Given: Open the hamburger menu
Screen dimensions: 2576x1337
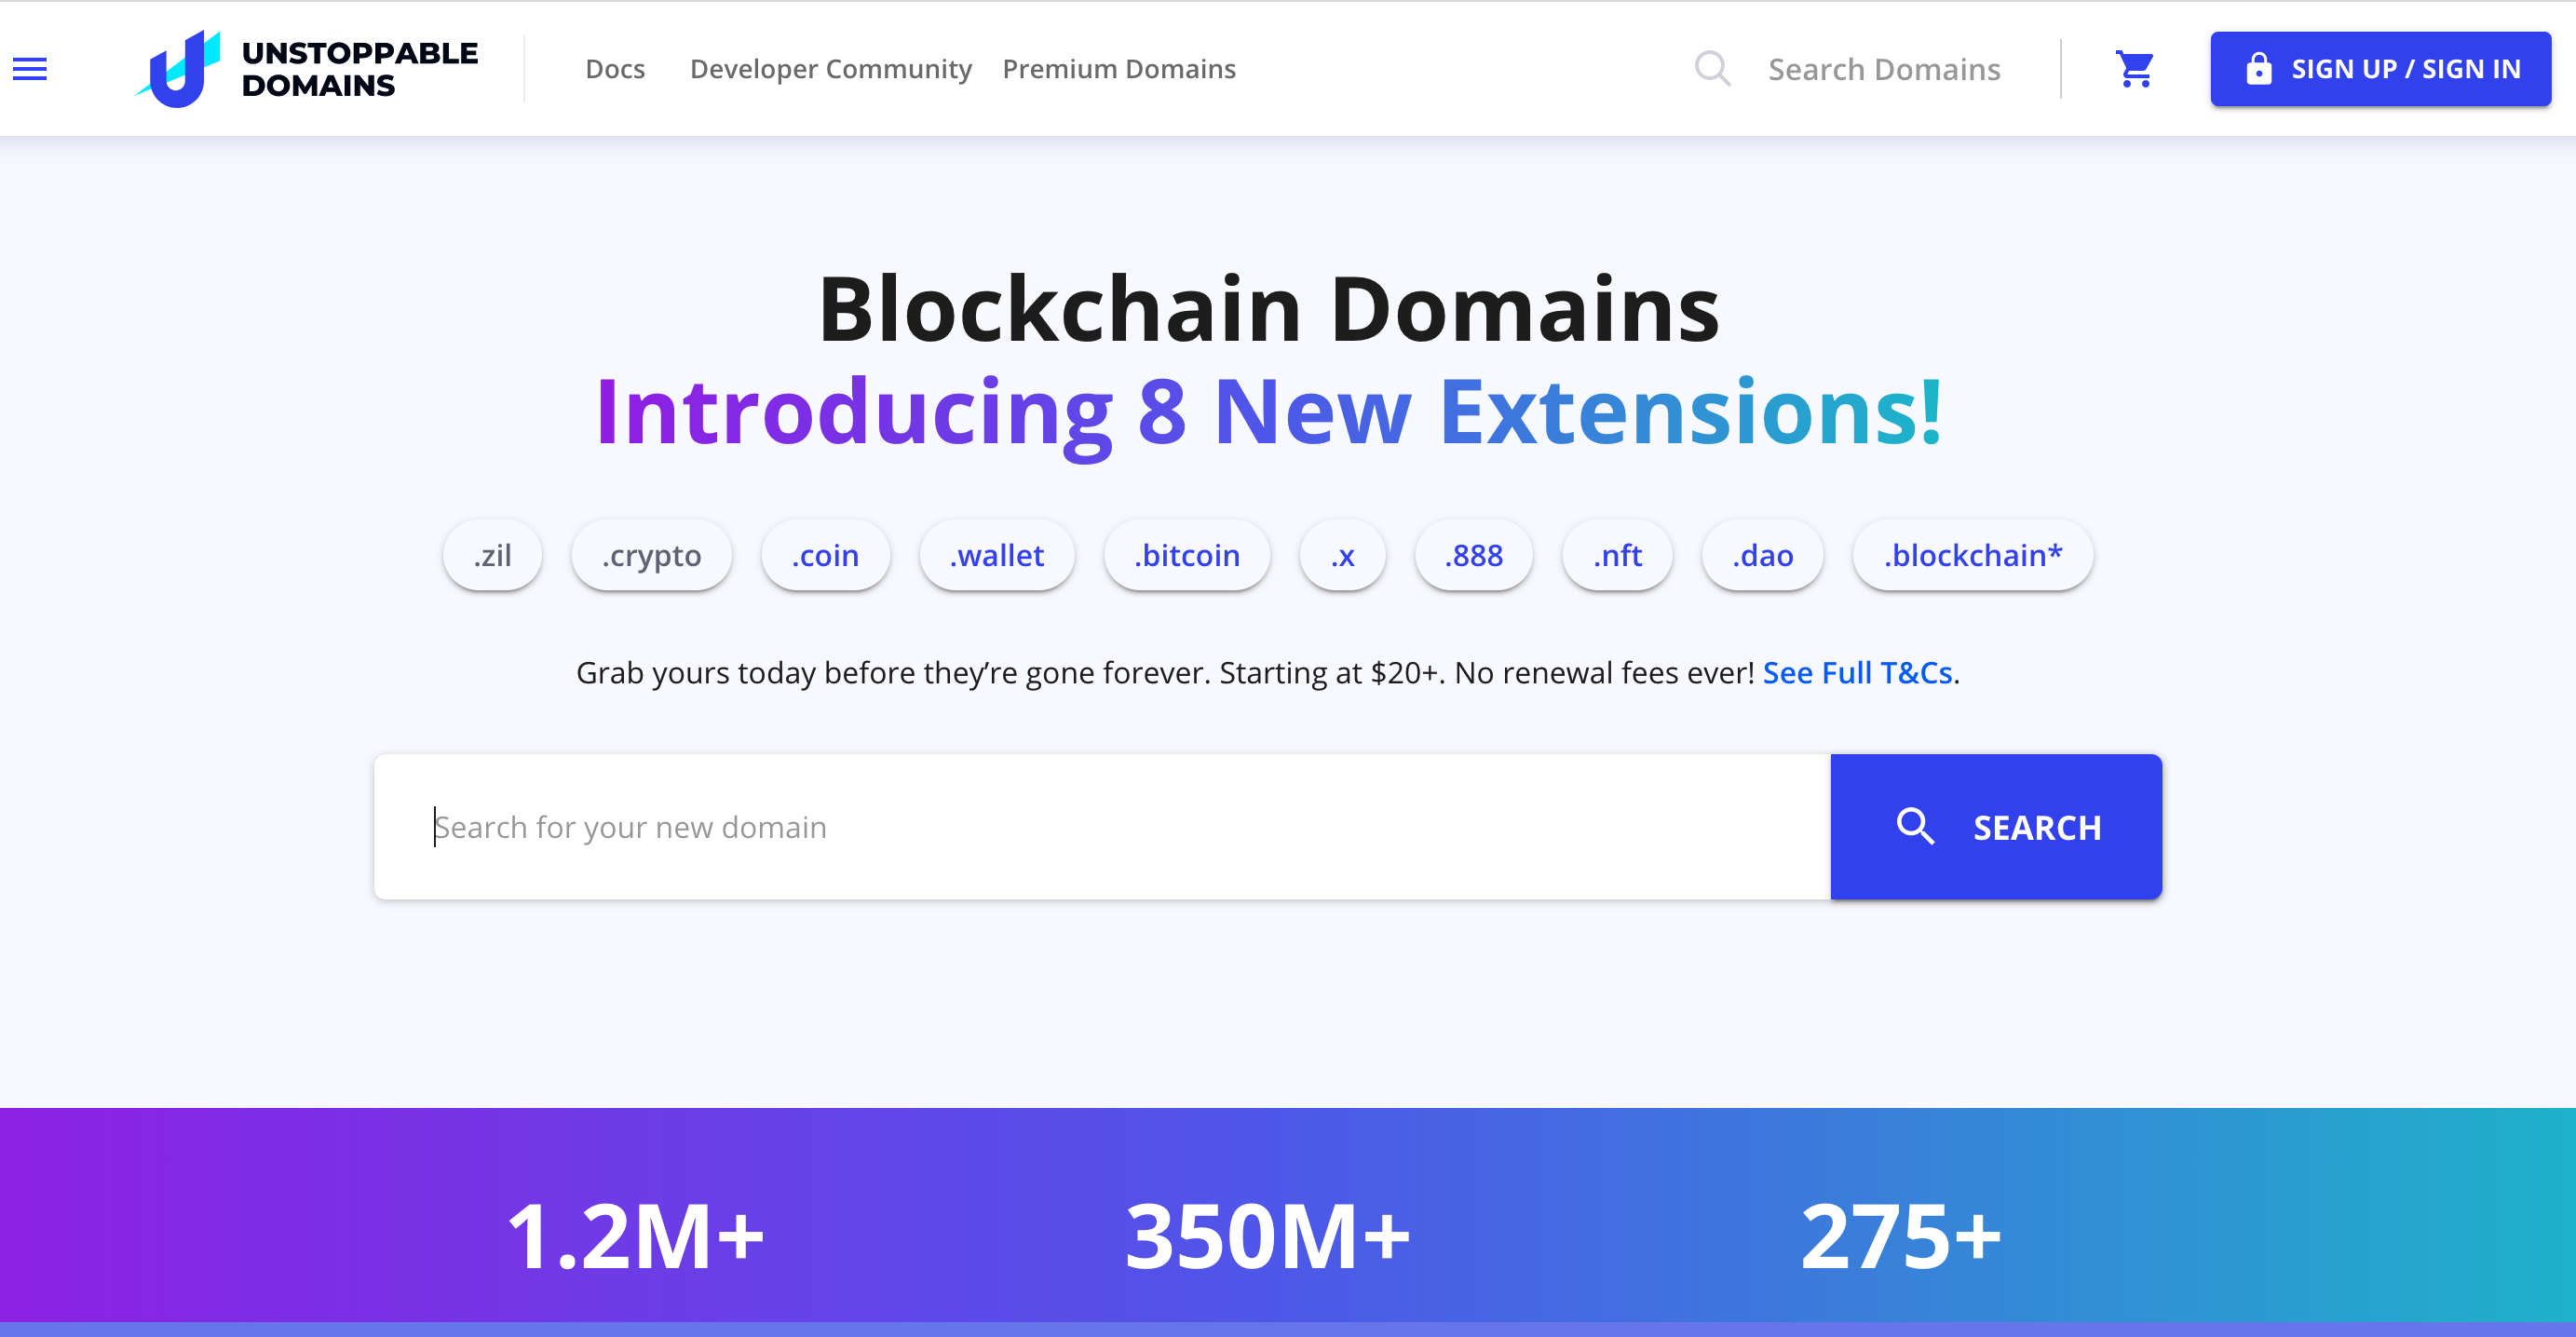Looking at the screenshot, I should (x=30, y=69).
